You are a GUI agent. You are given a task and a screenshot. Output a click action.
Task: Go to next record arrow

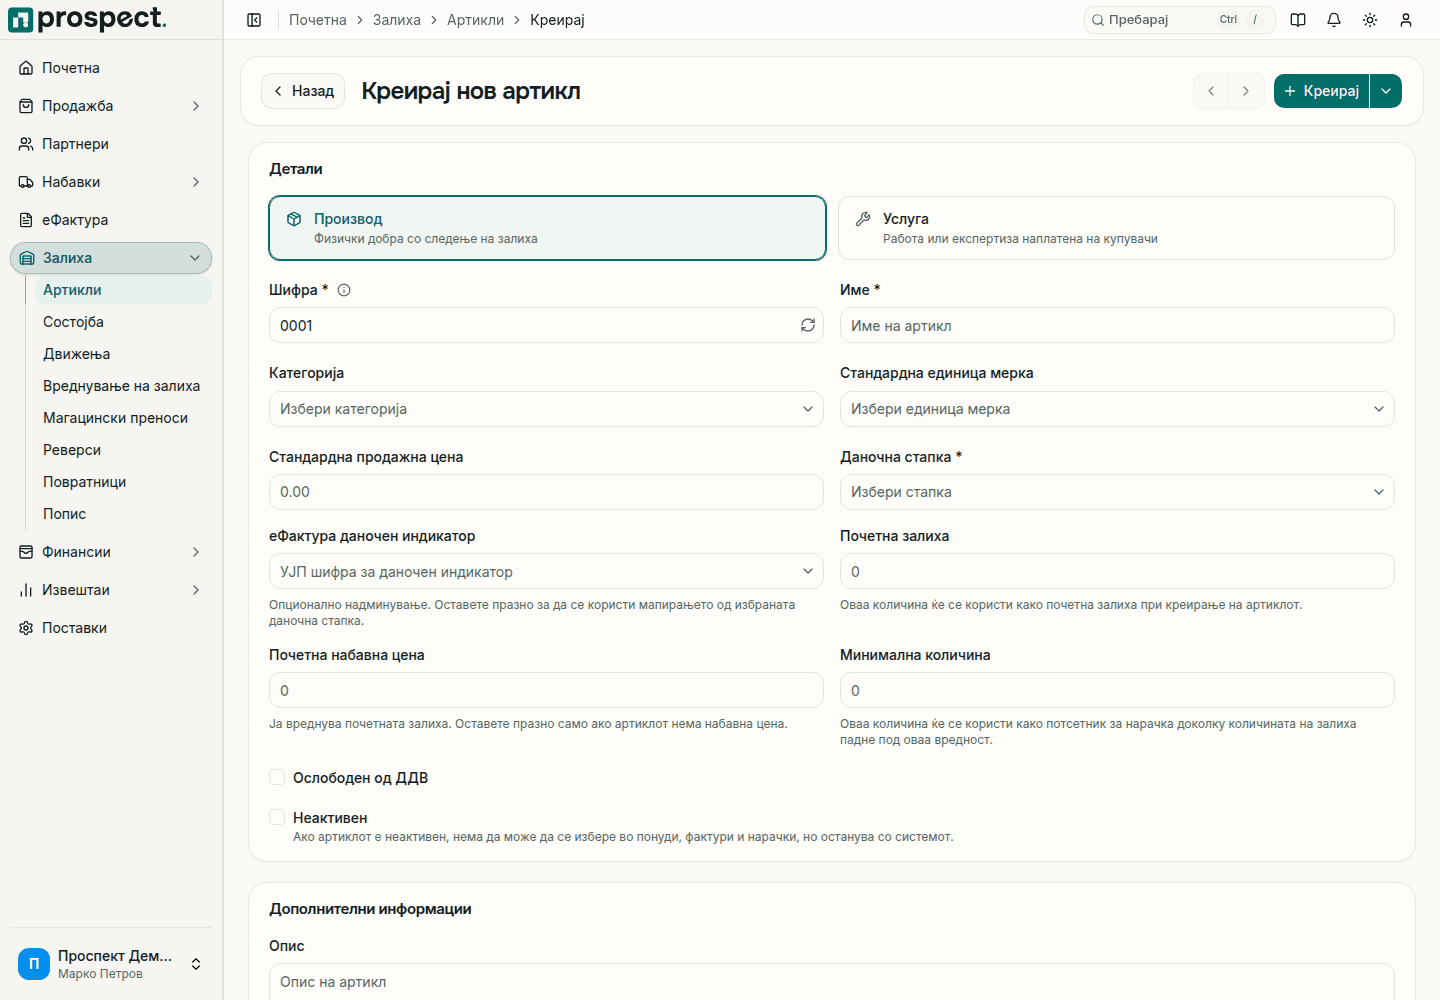(1246, 91)
